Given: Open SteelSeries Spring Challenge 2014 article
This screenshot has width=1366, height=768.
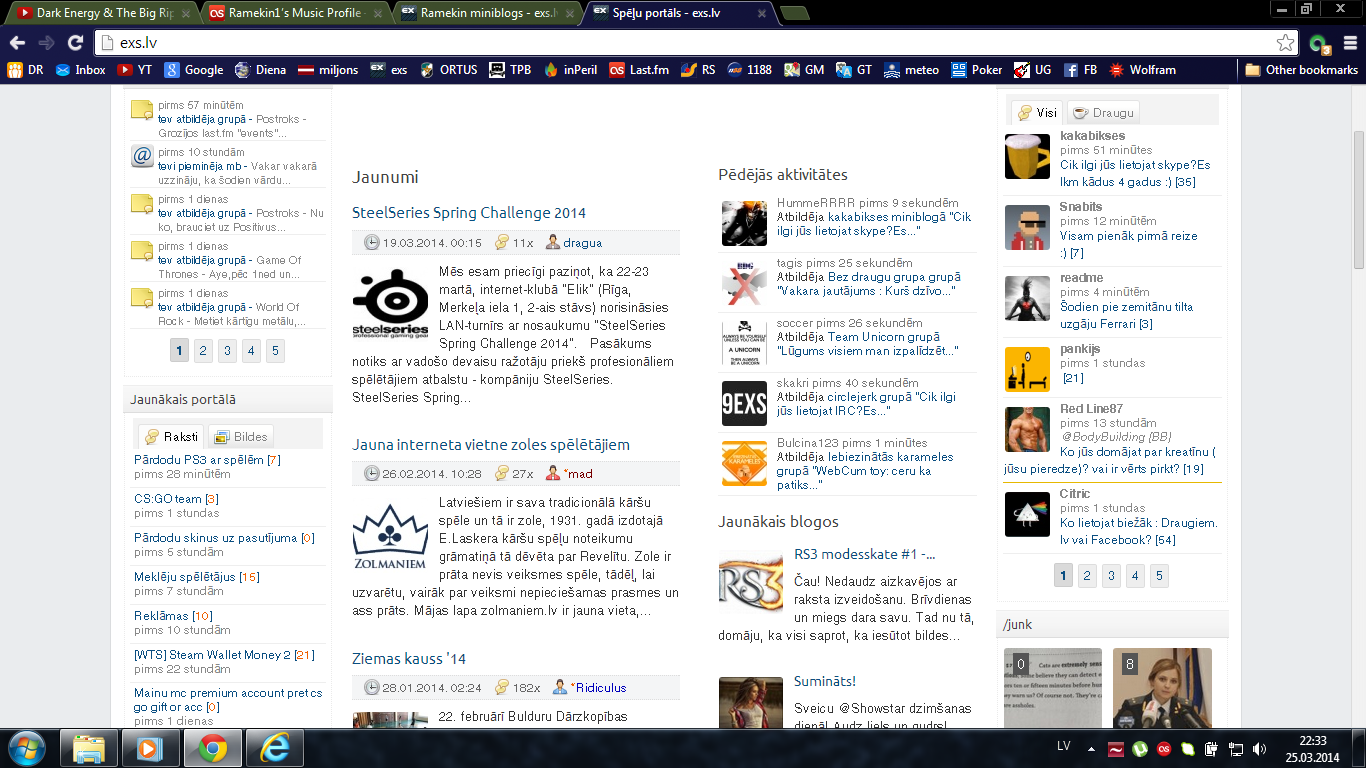Looking at the screenshot, I should pos(469,212).
